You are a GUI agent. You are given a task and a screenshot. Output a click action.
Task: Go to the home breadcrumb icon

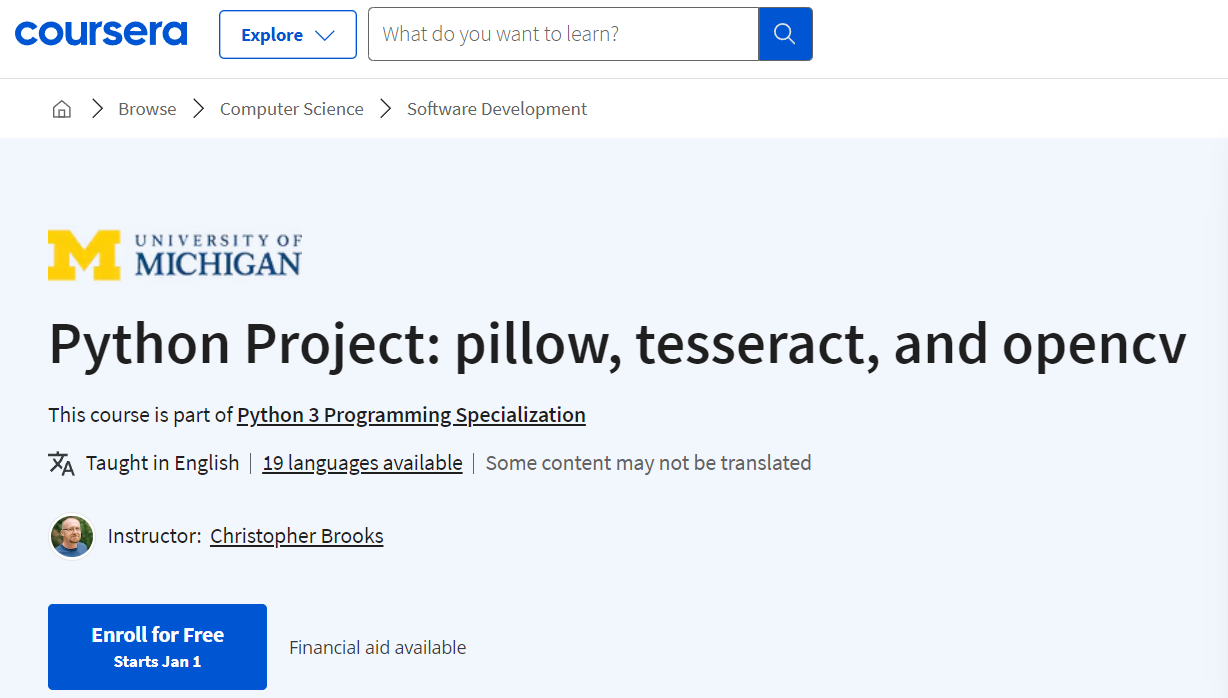tap(62, 109)
